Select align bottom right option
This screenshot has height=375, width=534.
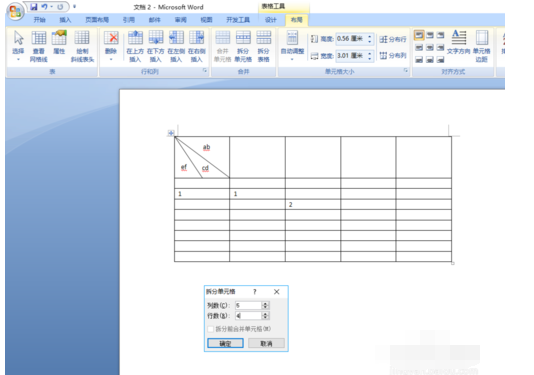tap(440, 60)
